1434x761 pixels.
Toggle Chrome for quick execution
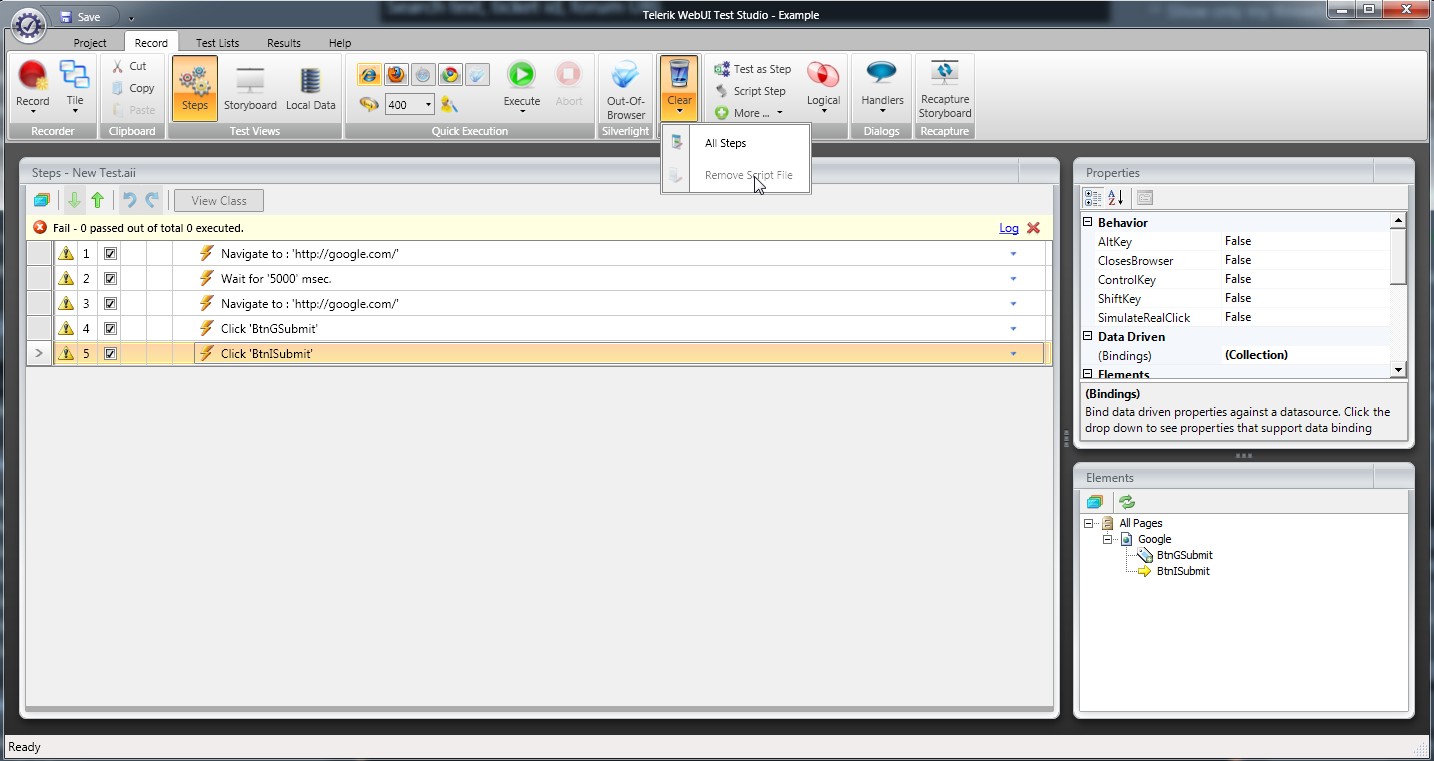(451, 75)
